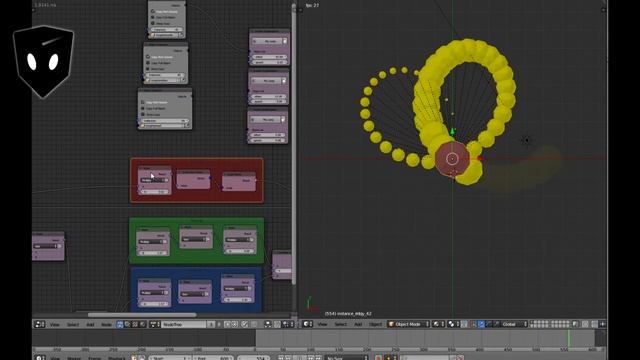Select the scale manipulator icon
The image size is (640, 360).
(x=496, y=324)
